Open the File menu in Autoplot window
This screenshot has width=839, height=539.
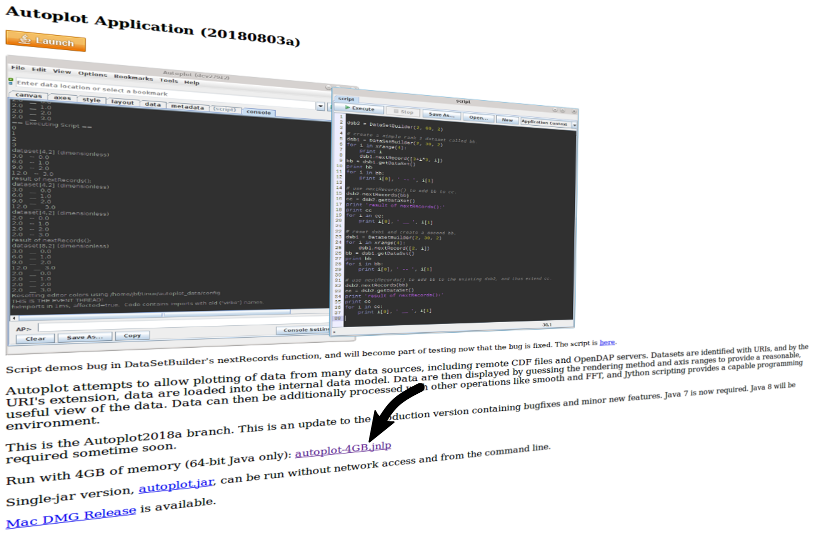18,68
